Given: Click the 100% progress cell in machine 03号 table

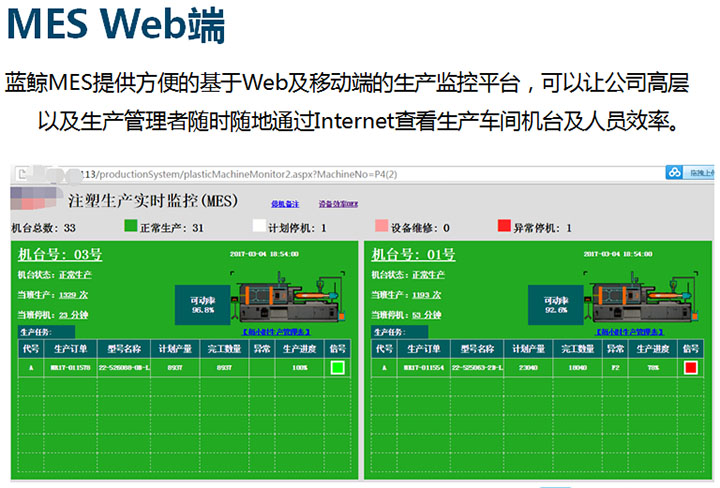Looking at the screenshot, I should pyautogui.click(x=300, y=368).
